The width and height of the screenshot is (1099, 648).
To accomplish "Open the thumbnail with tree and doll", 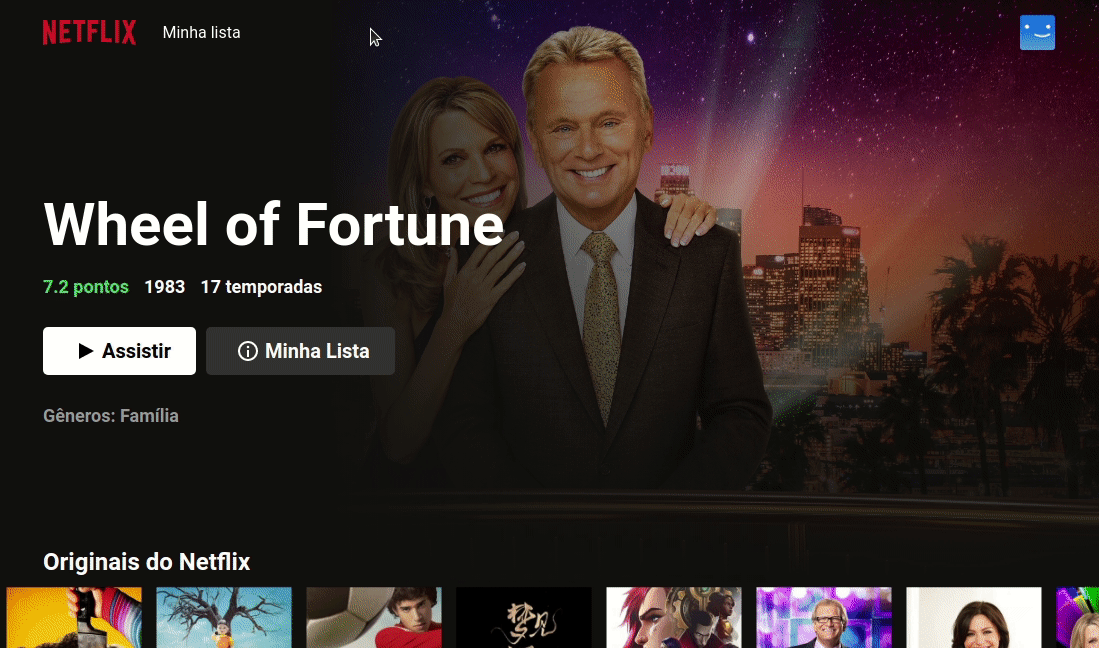I will pos(224,618).
